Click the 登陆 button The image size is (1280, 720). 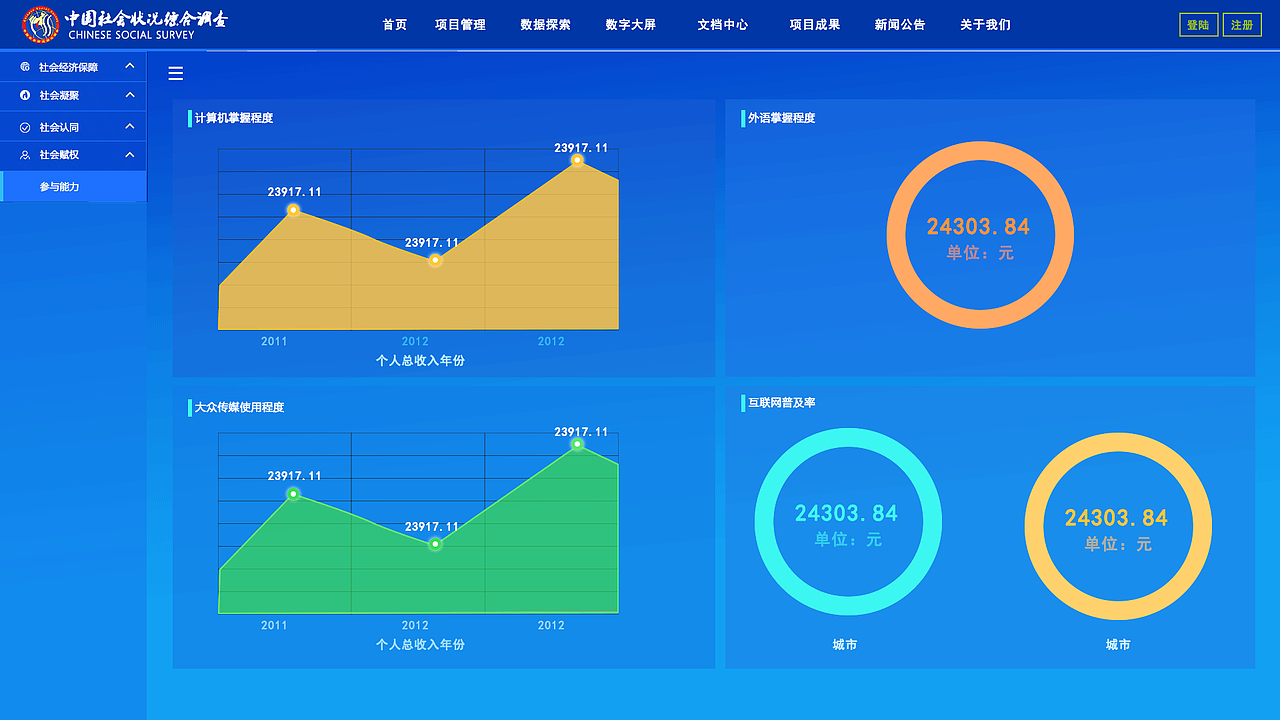coord(1198,24)
